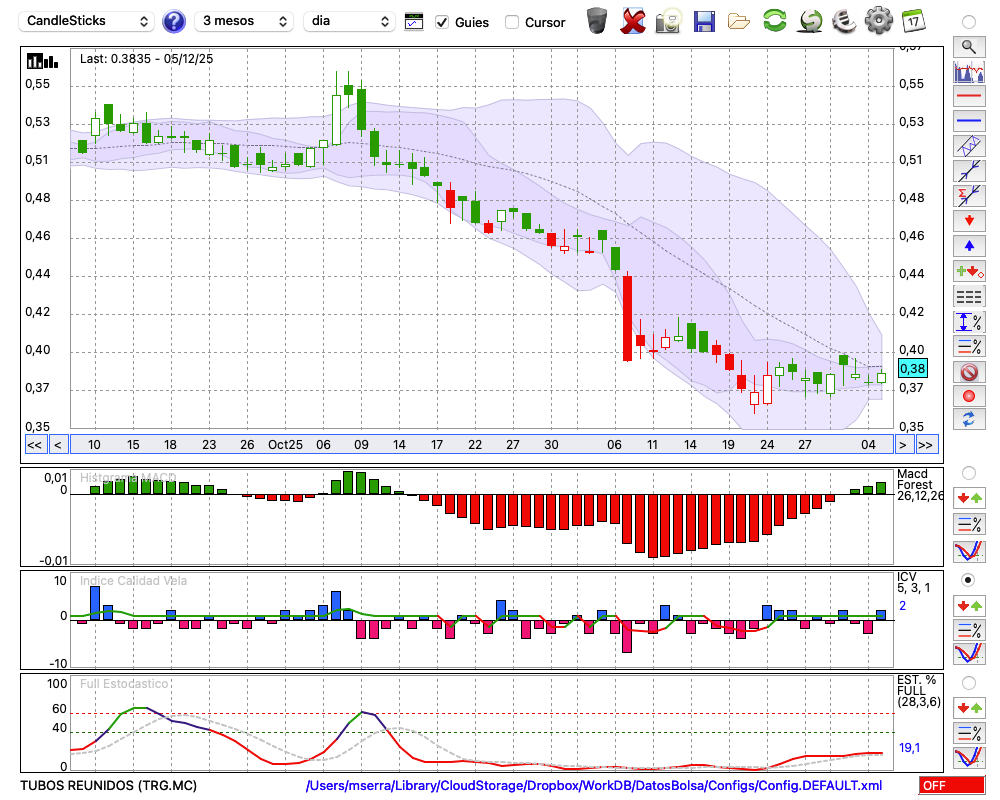
Task: Click the red OFF button
Action: coord(951,786)
